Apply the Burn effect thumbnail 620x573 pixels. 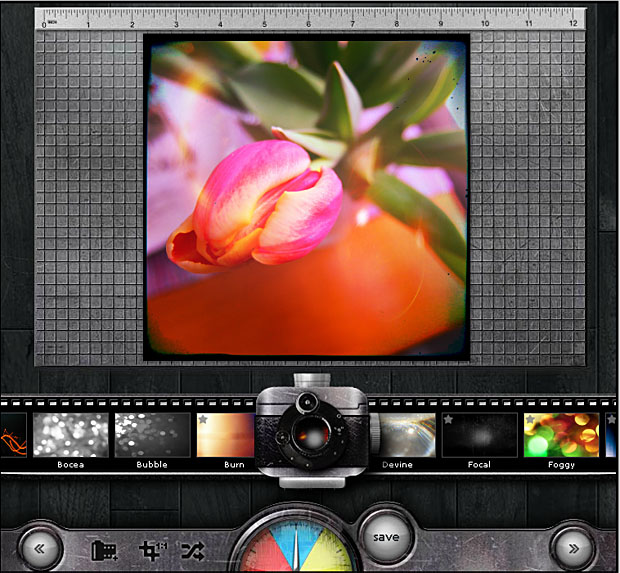(228, 435)
